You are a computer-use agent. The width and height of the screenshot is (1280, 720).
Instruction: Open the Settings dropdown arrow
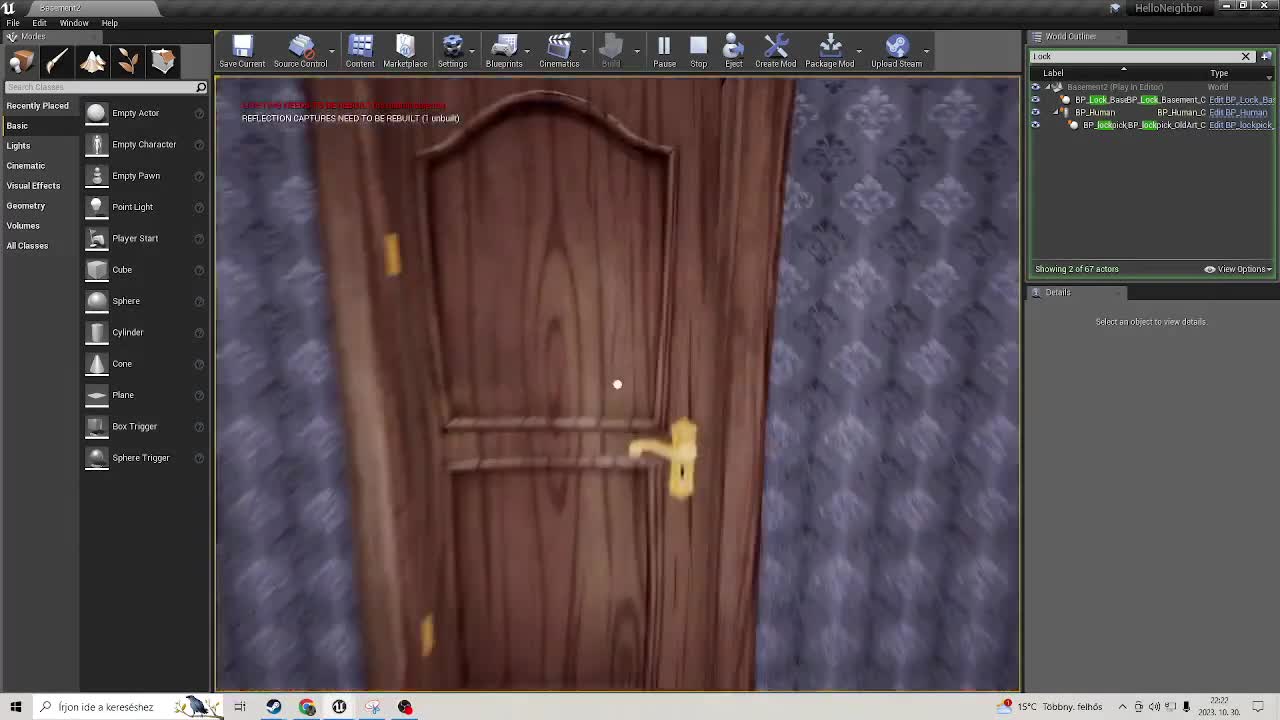[x=472, y=50]
